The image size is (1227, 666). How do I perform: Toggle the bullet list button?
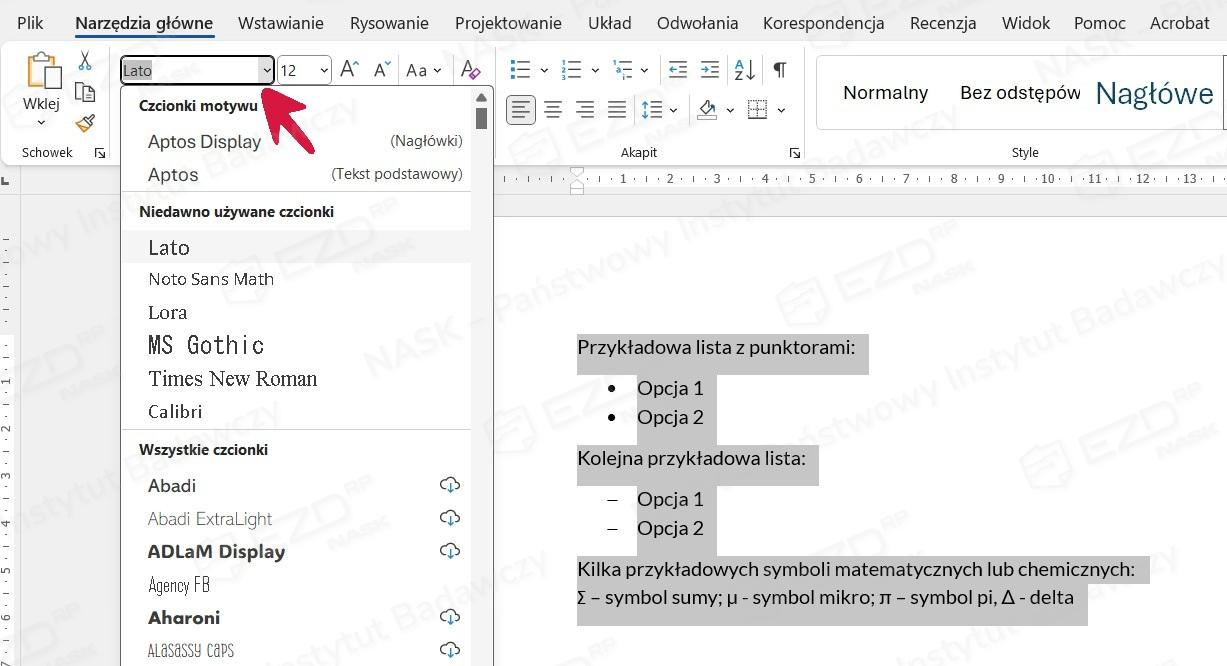tap(520, 70)
